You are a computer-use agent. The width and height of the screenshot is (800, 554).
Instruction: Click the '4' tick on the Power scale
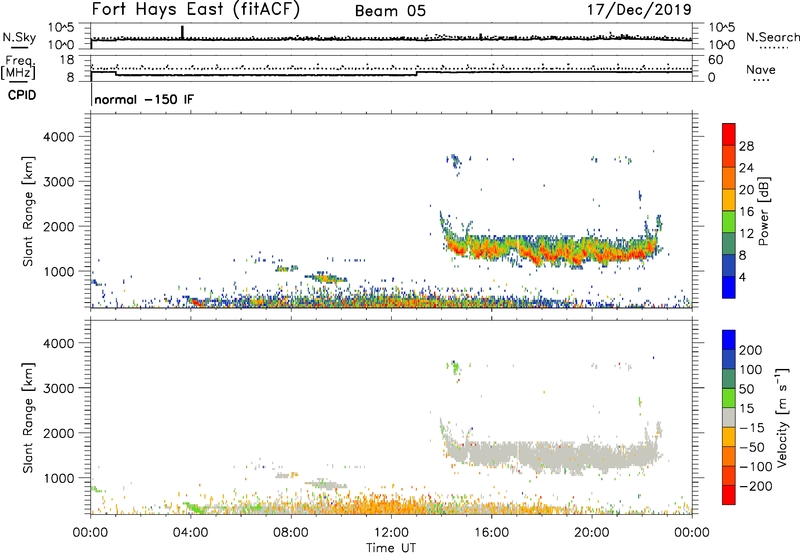tap(742, 277)
